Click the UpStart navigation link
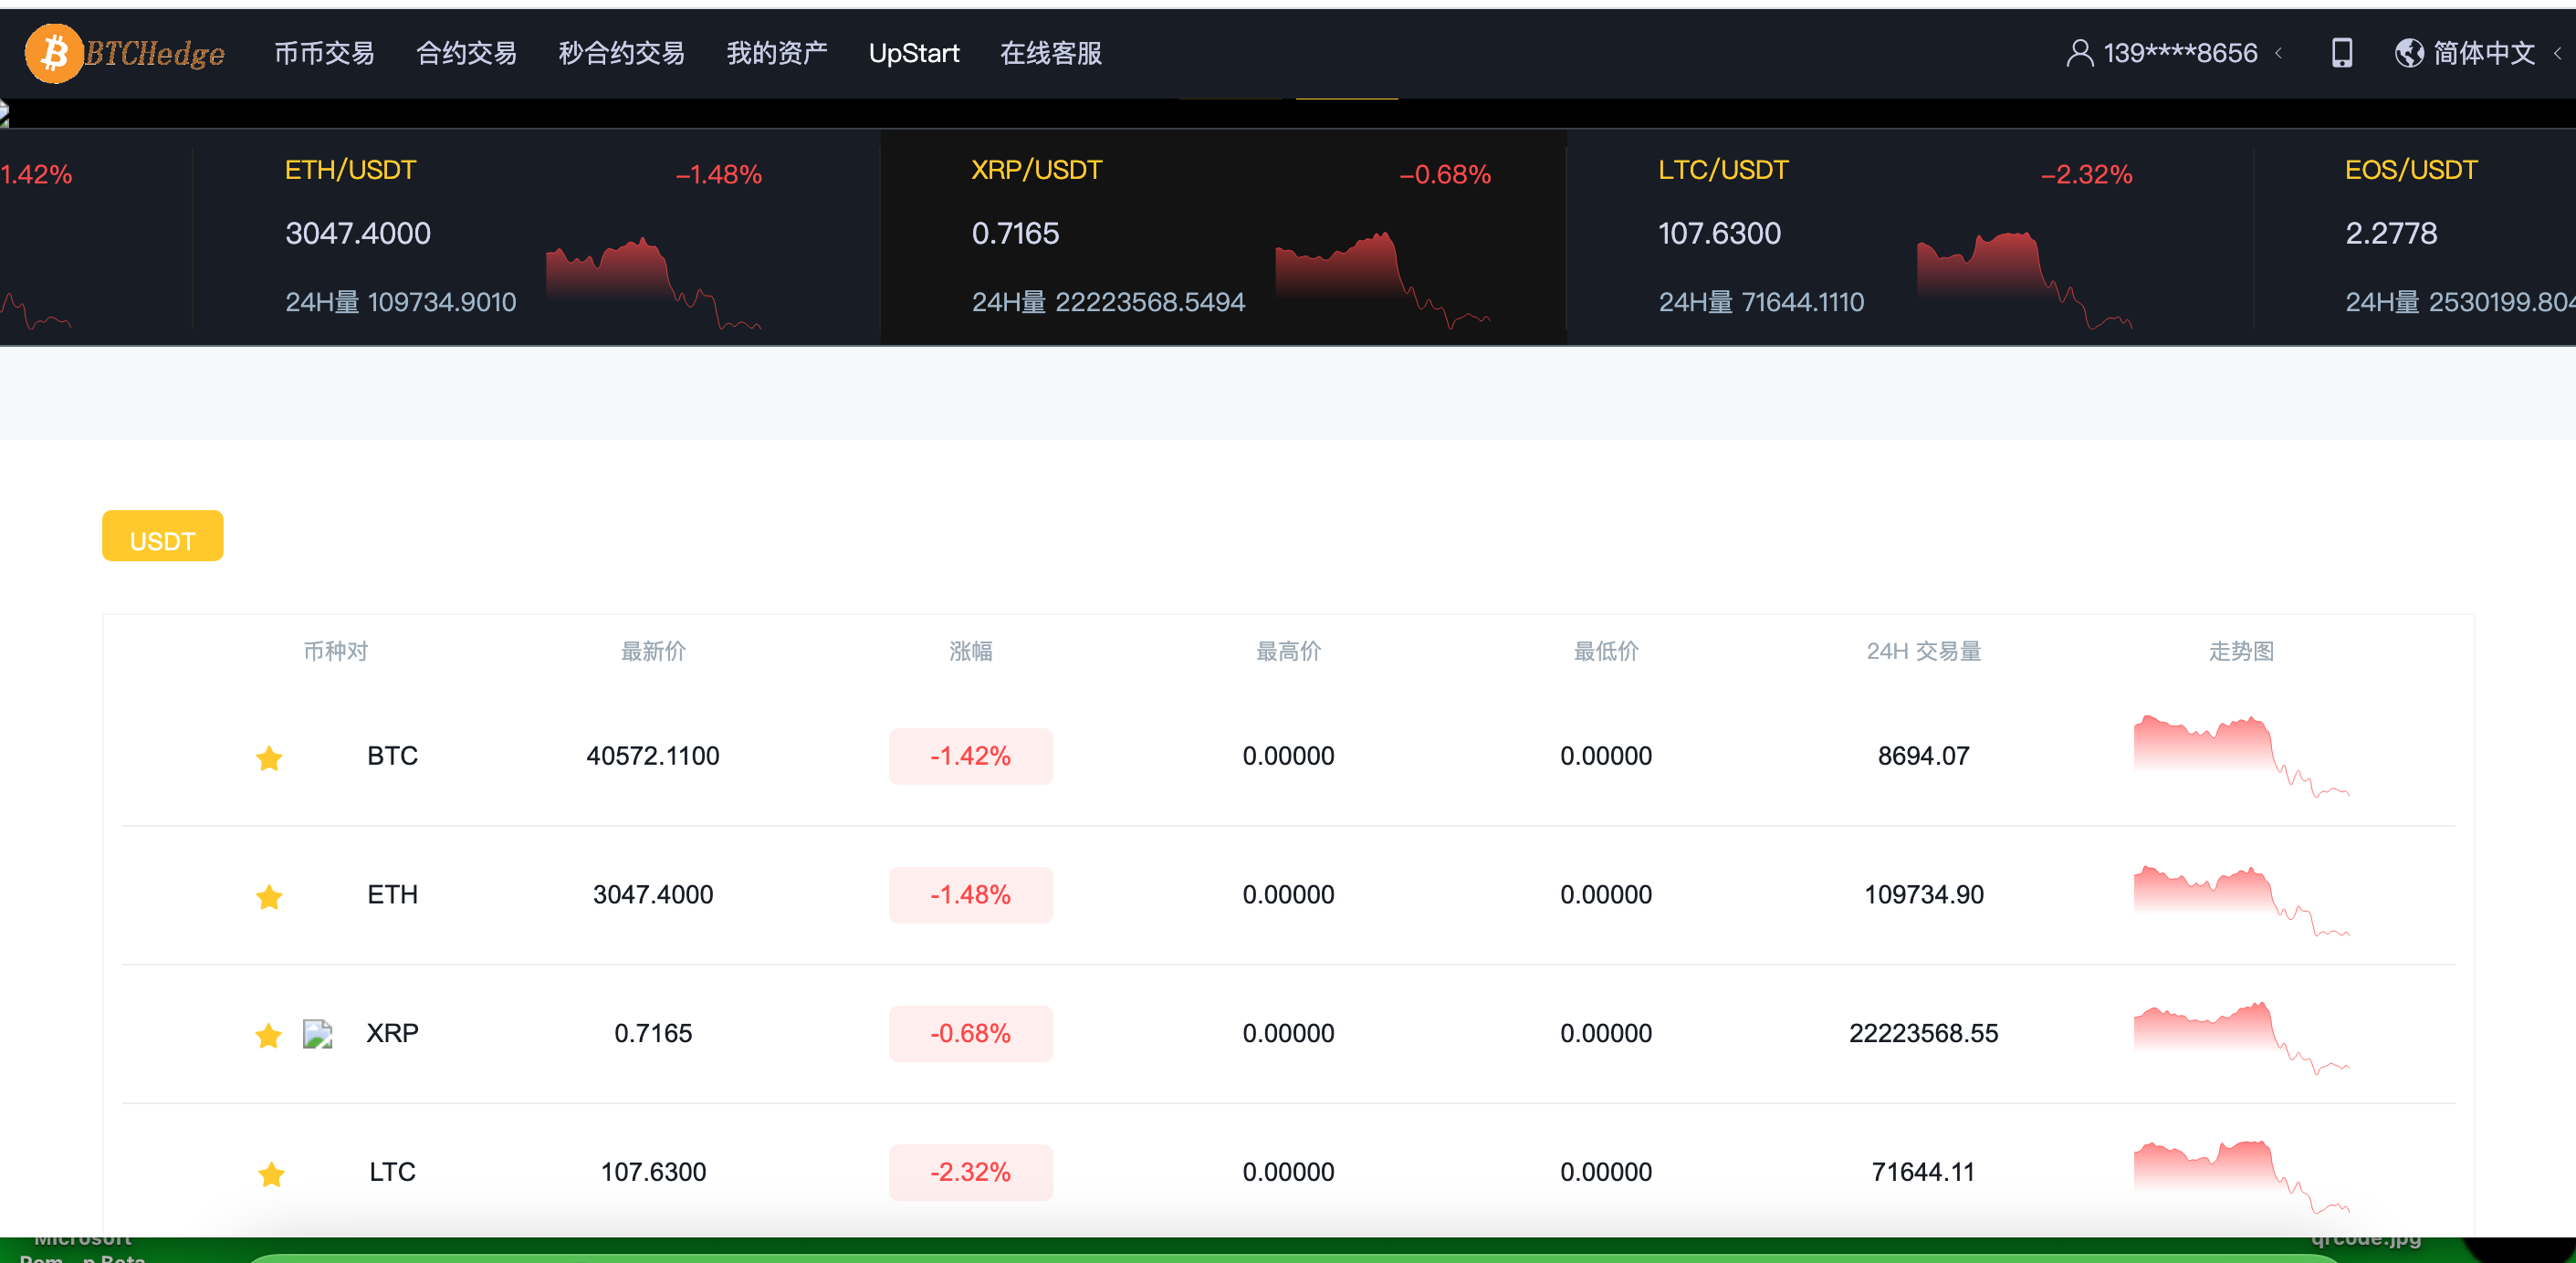The image size is (2576, 1263). tap(913, 53)
